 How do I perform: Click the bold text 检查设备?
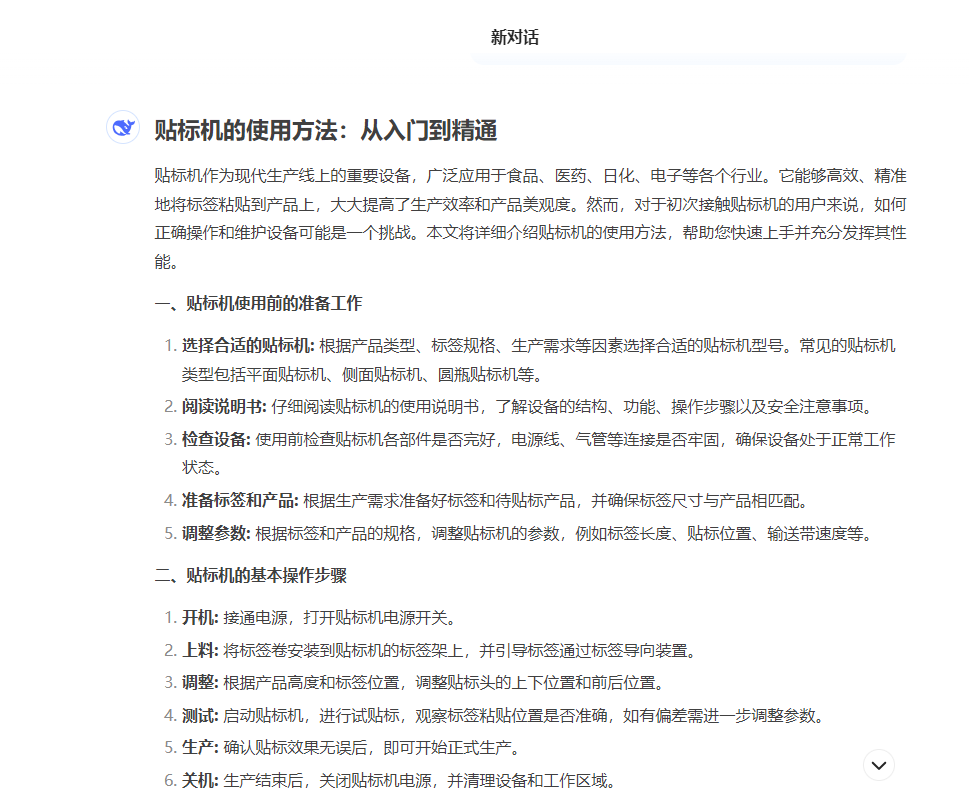(x=216, y=439)
